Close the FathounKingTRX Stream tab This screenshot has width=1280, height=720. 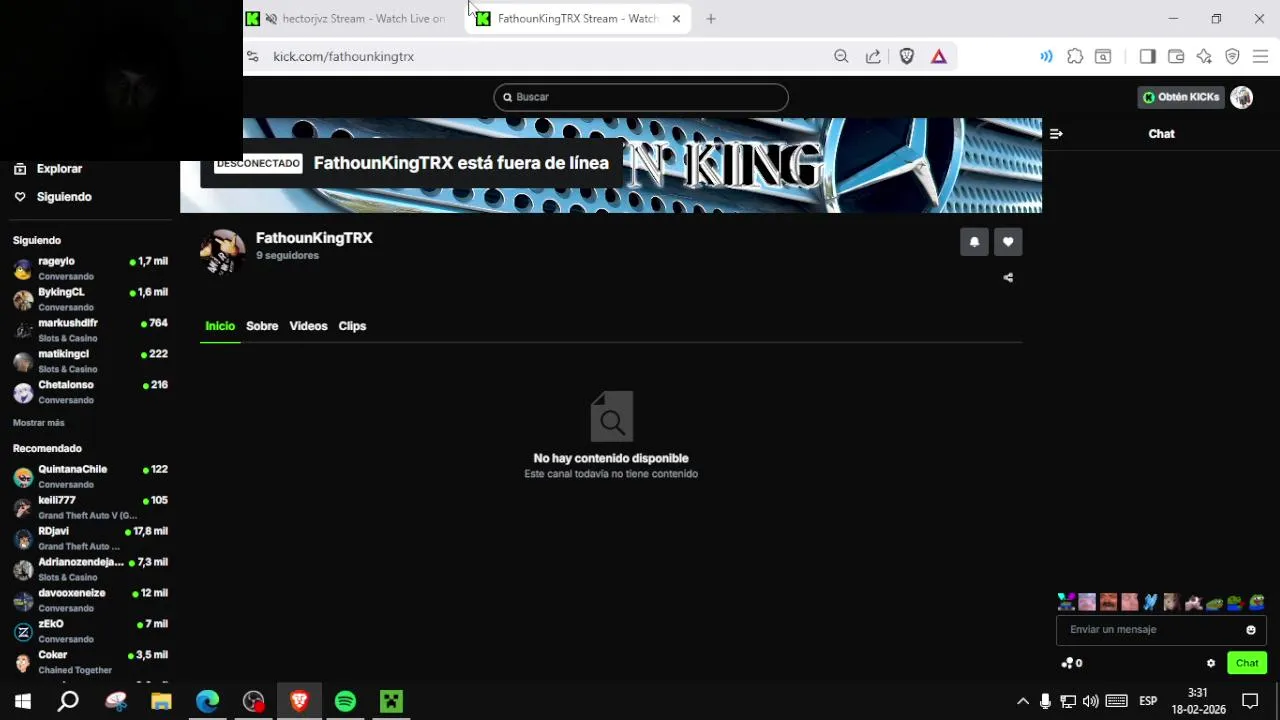point(676,19)
